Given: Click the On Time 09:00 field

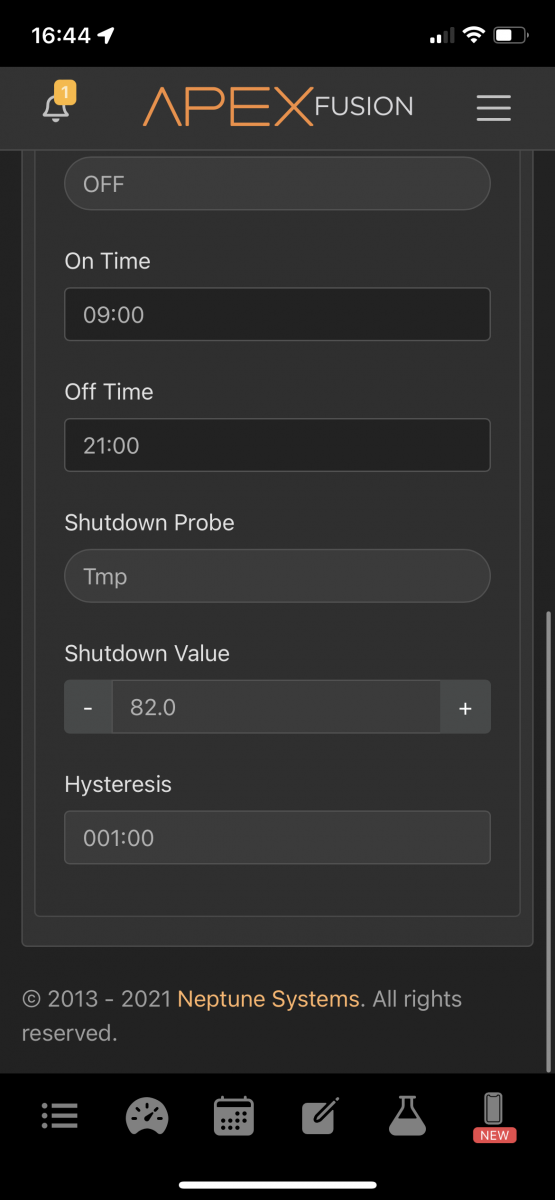Looking at the screenshot, I should (x=277, y=314).
